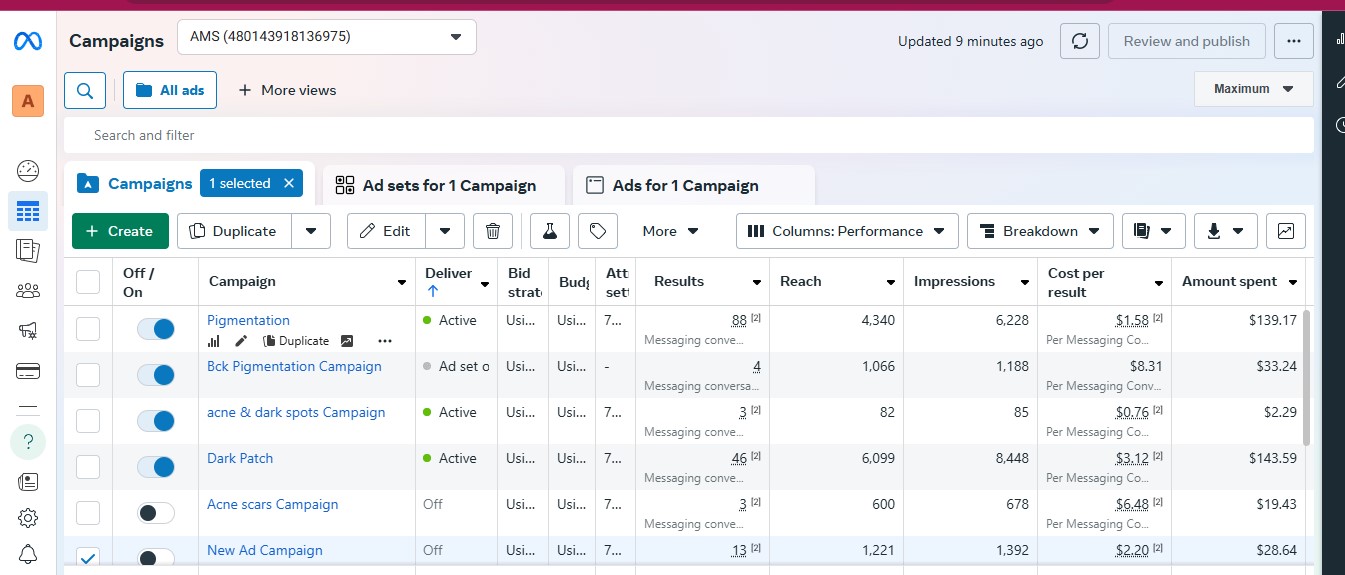The width and height of the screenshot is (1345, 575).
Task: Click the tag label icon
Action: [598, 231]
